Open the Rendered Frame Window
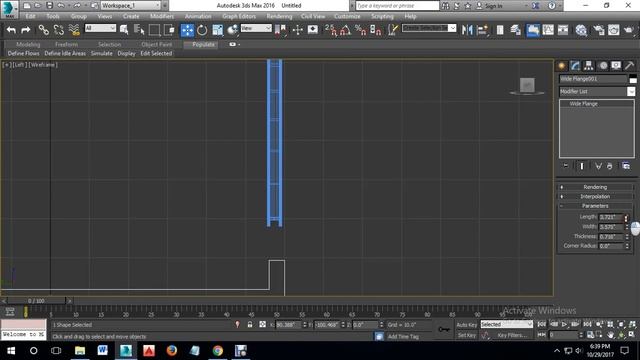This screenshot has height=360, width=640. 613,30
